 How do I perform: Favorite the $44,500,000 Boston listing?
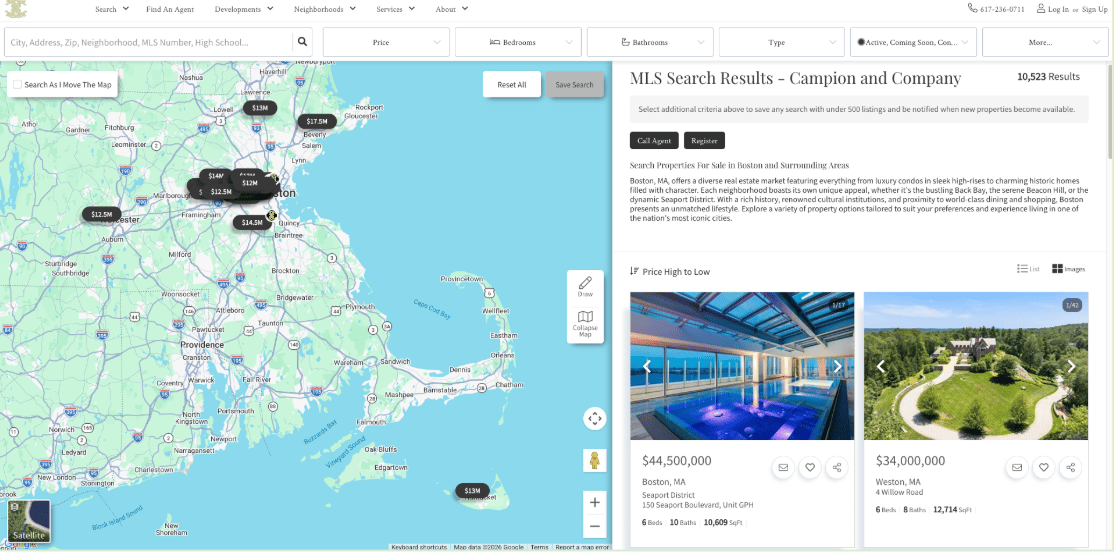(810, 467)
